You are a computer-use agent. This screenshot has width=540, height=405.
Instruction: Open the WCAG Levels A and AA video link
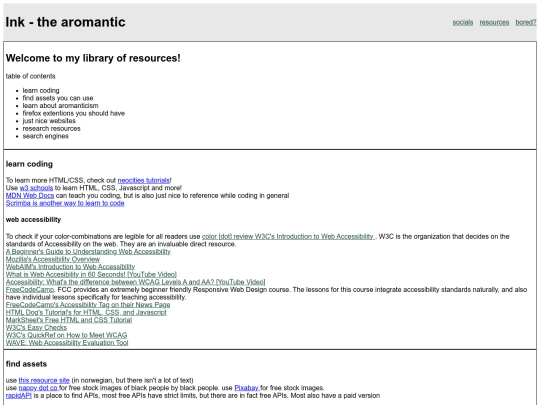[135, 282]
